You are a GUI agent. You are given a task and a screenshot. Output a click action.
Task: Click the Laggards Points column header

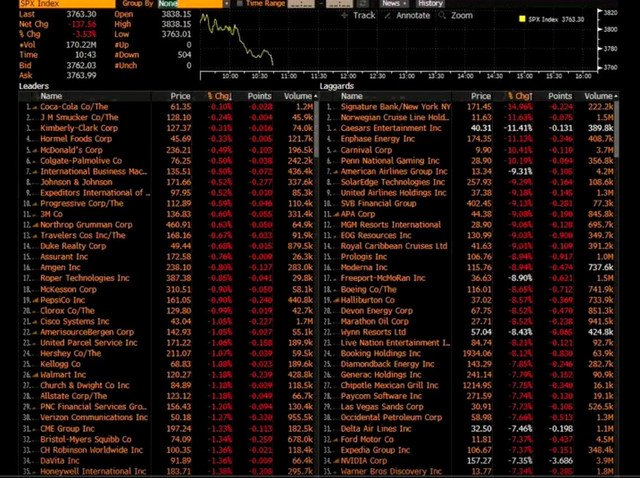click(560, 96)
